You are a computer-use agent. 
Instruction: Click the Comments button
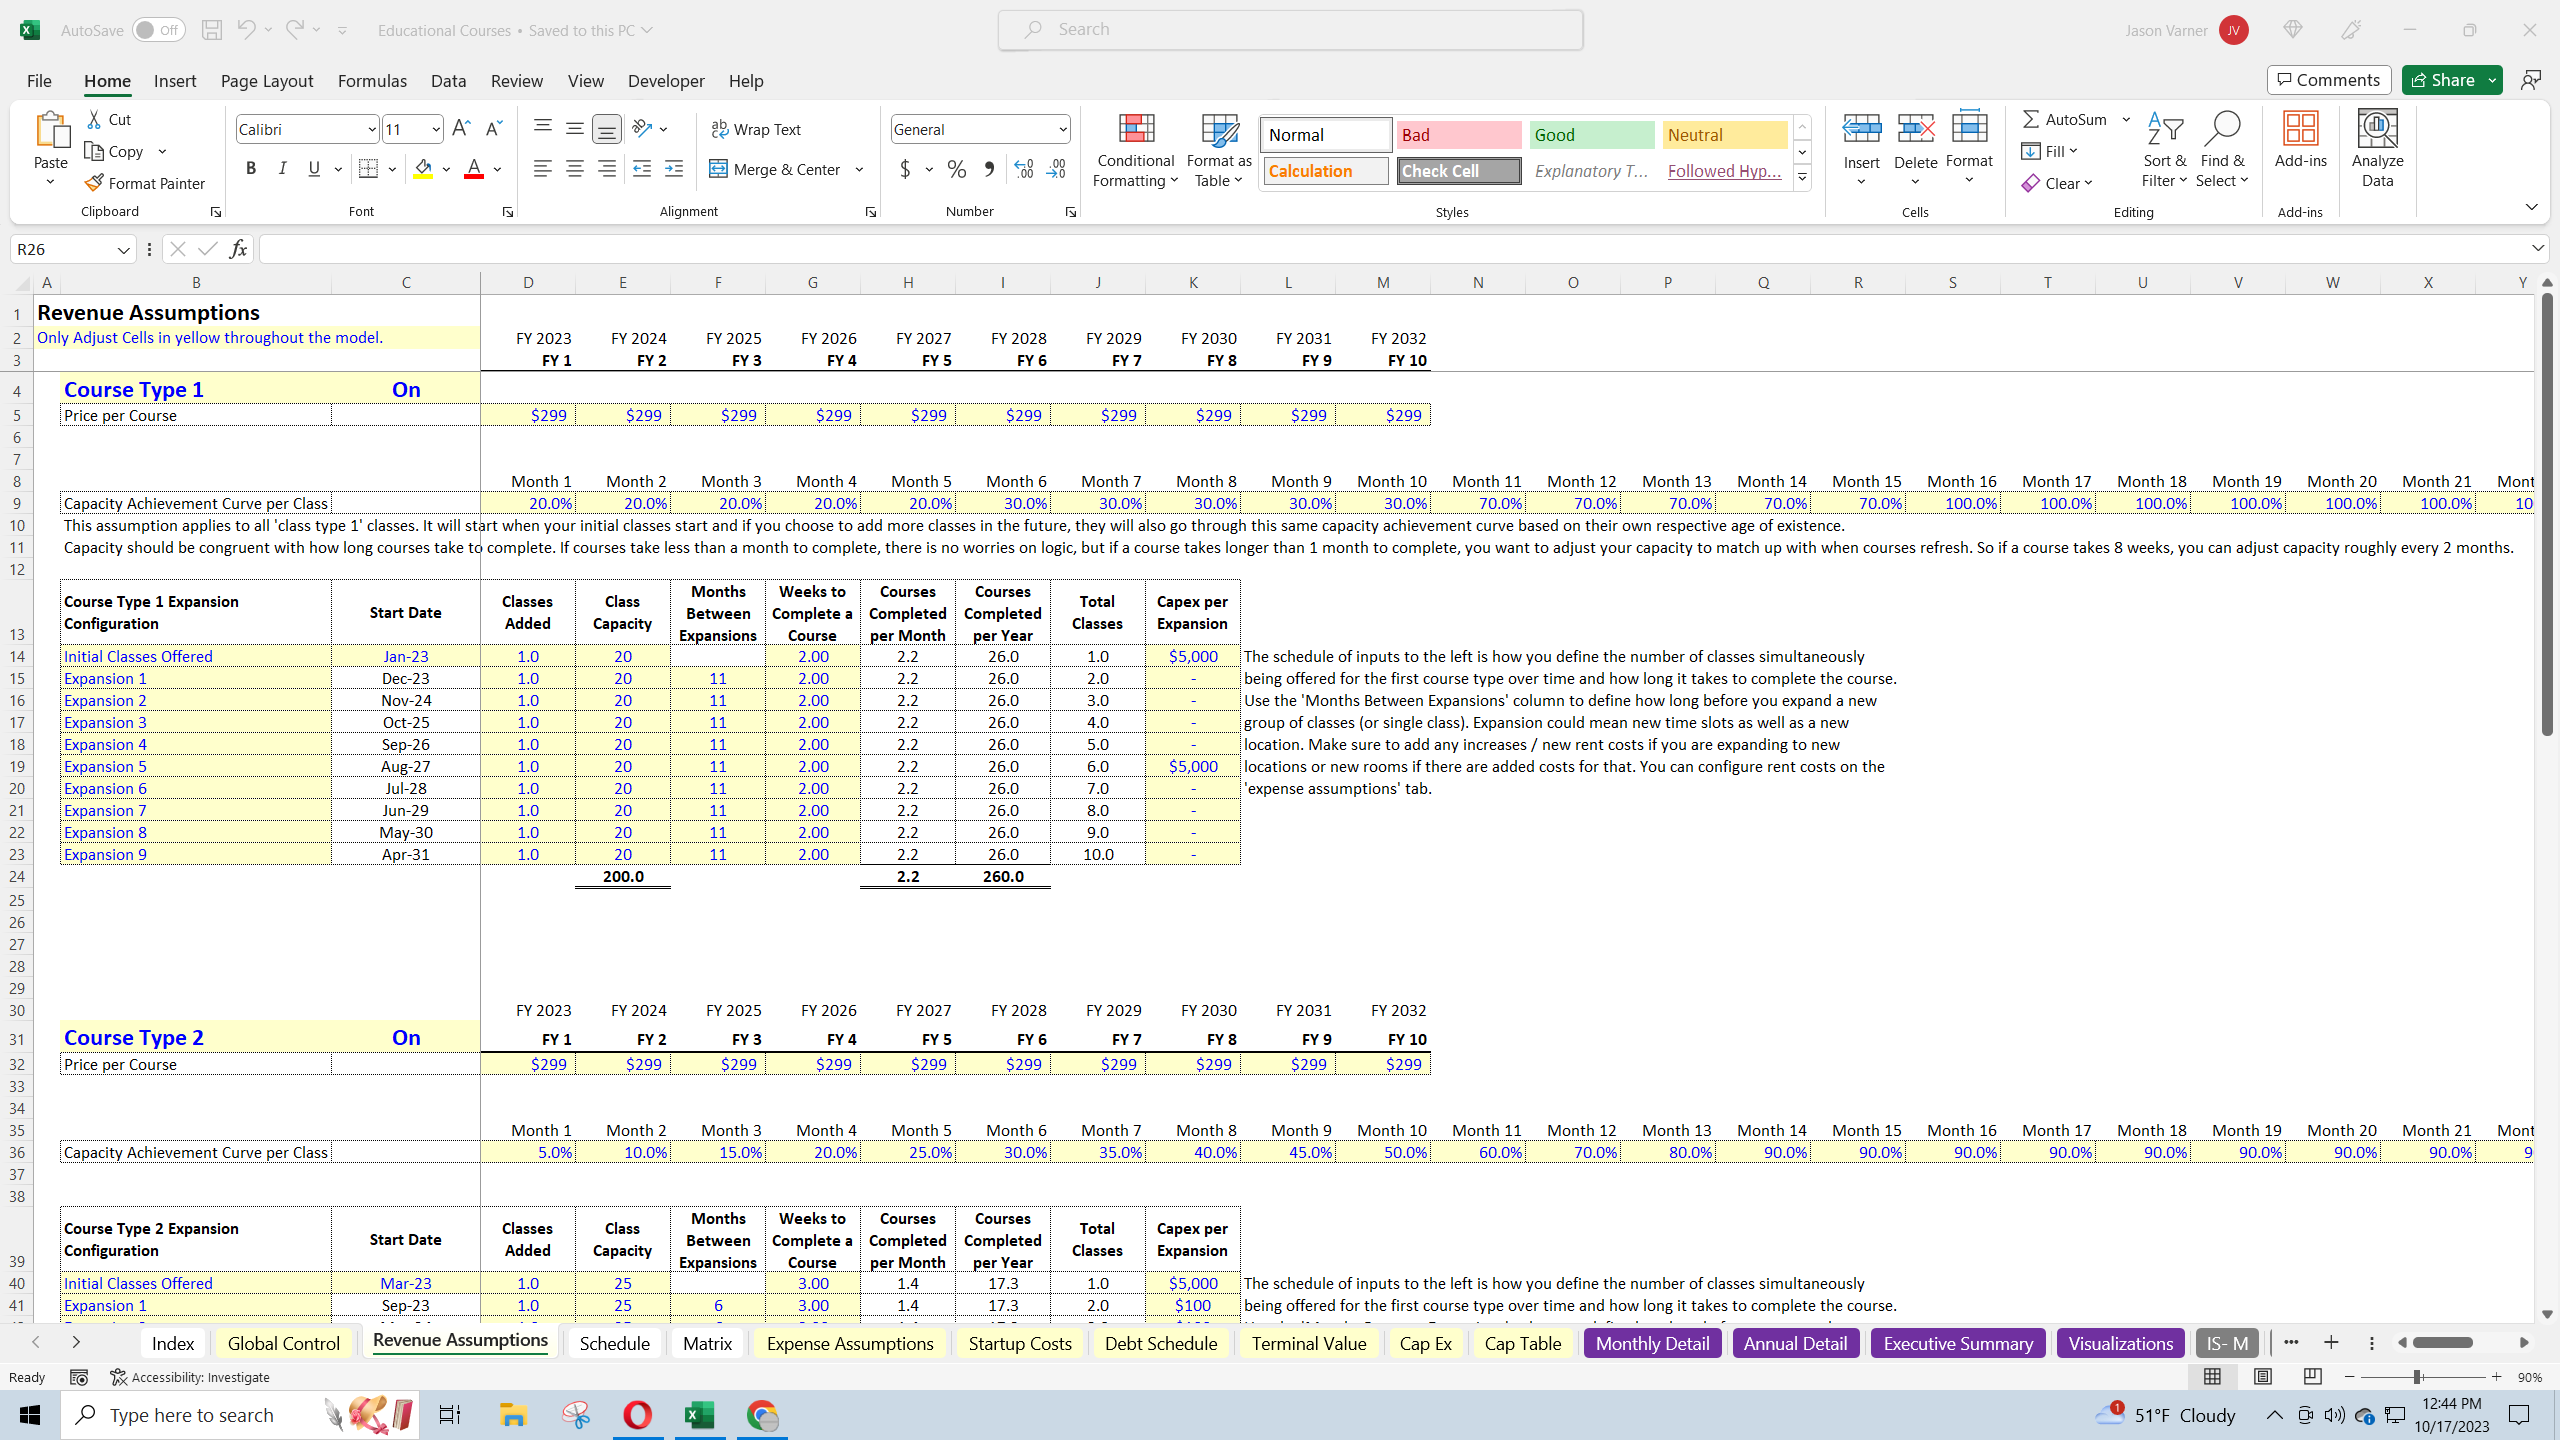[2329, 80]
